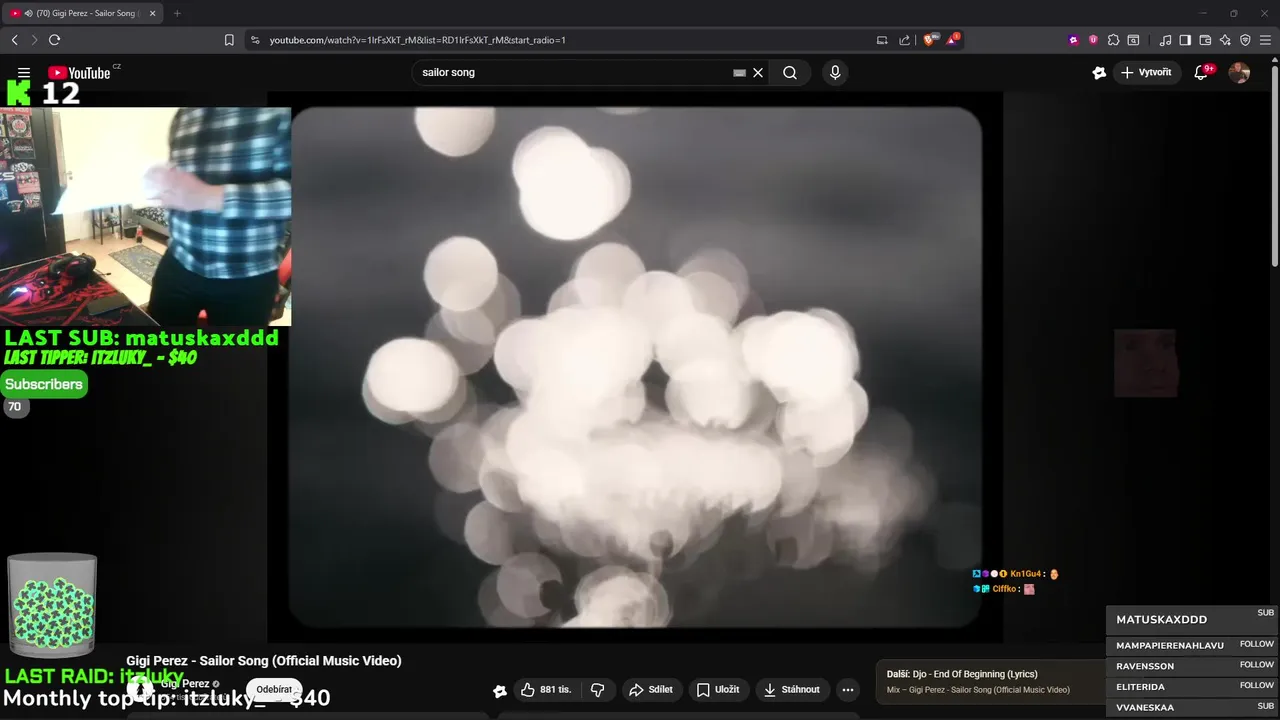Open the picture-in-picture media icon in address bar
The image size is (1280, 720).
[x=882, y=40]
